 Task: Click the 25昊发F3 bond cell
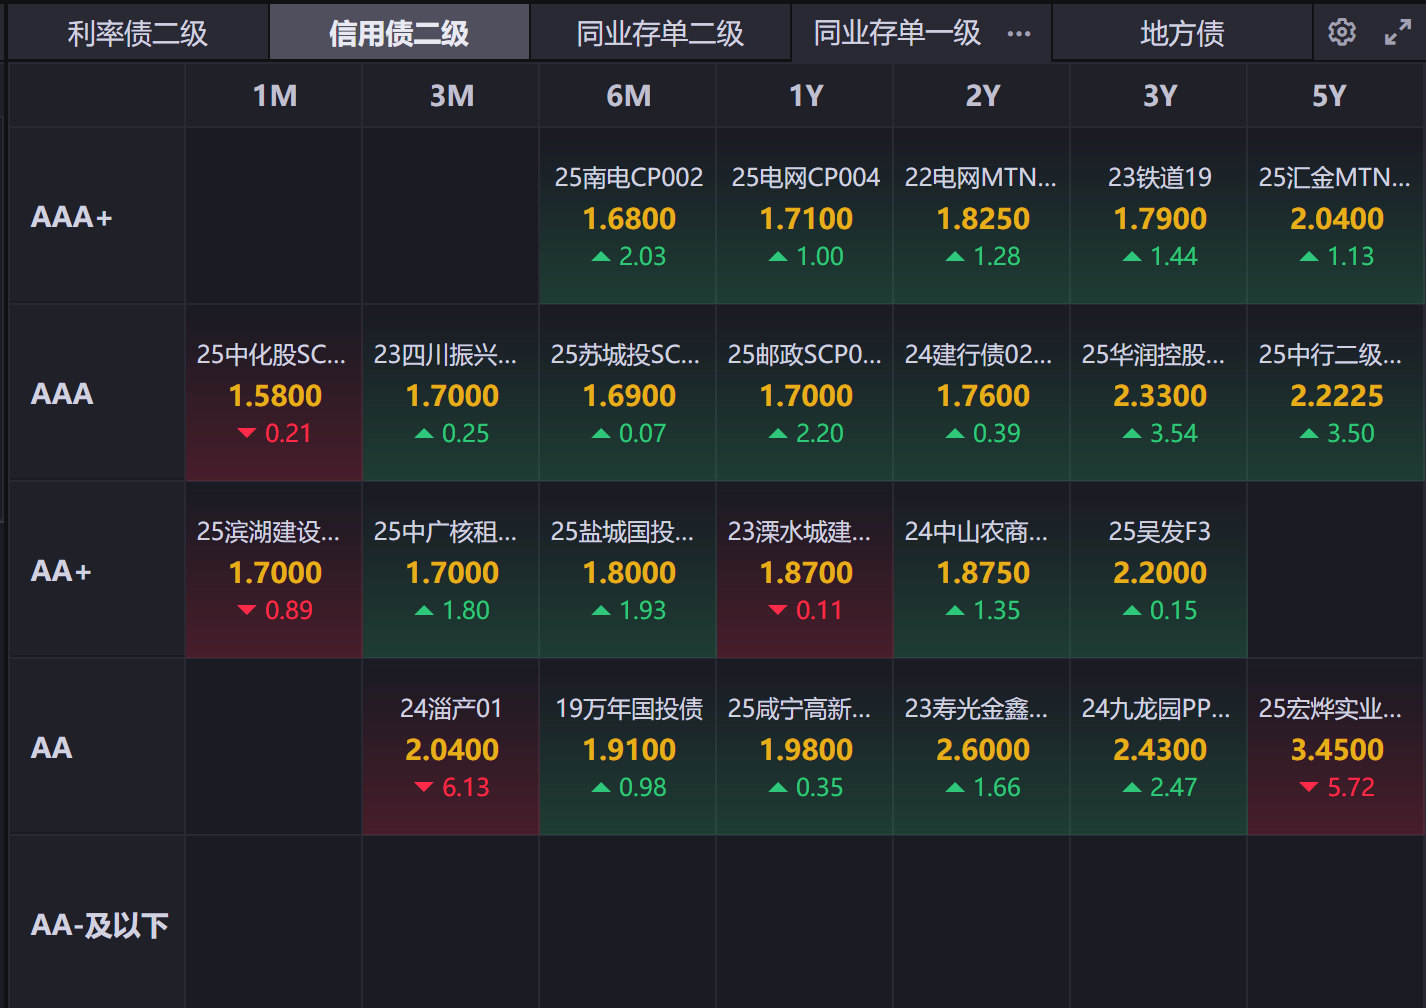coord(1159,571)
